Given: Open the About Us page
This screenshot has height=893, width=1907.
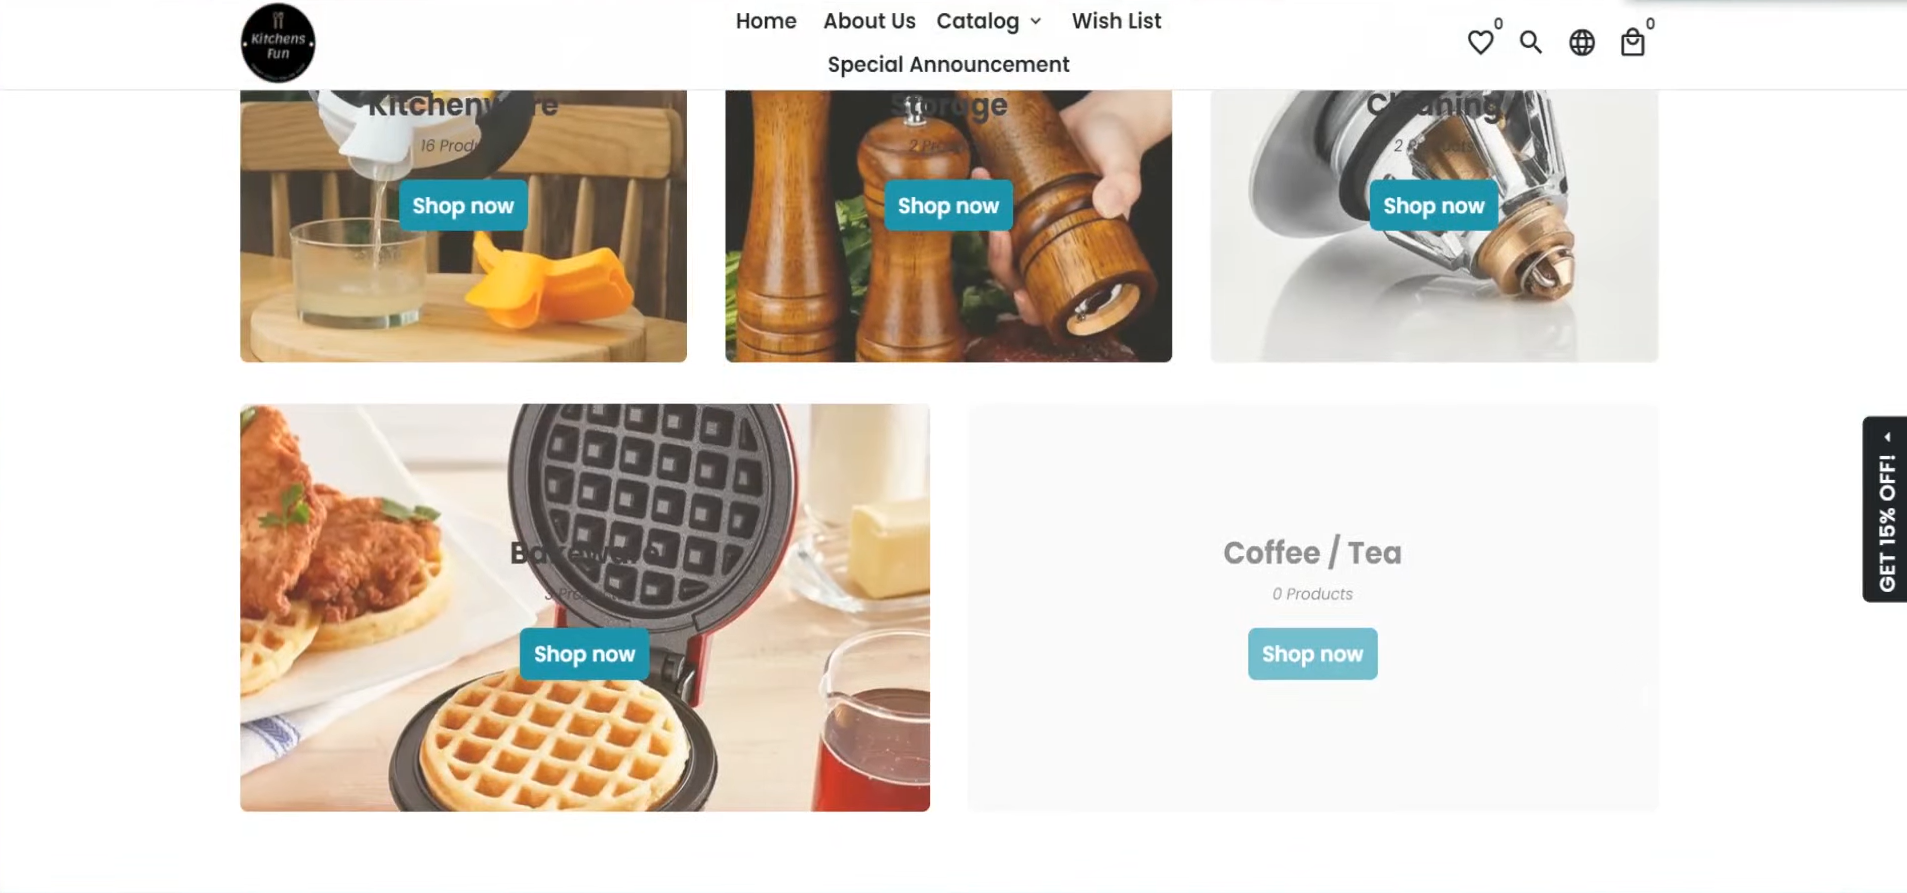Looking at the screenshot, I should pos(869,21).
